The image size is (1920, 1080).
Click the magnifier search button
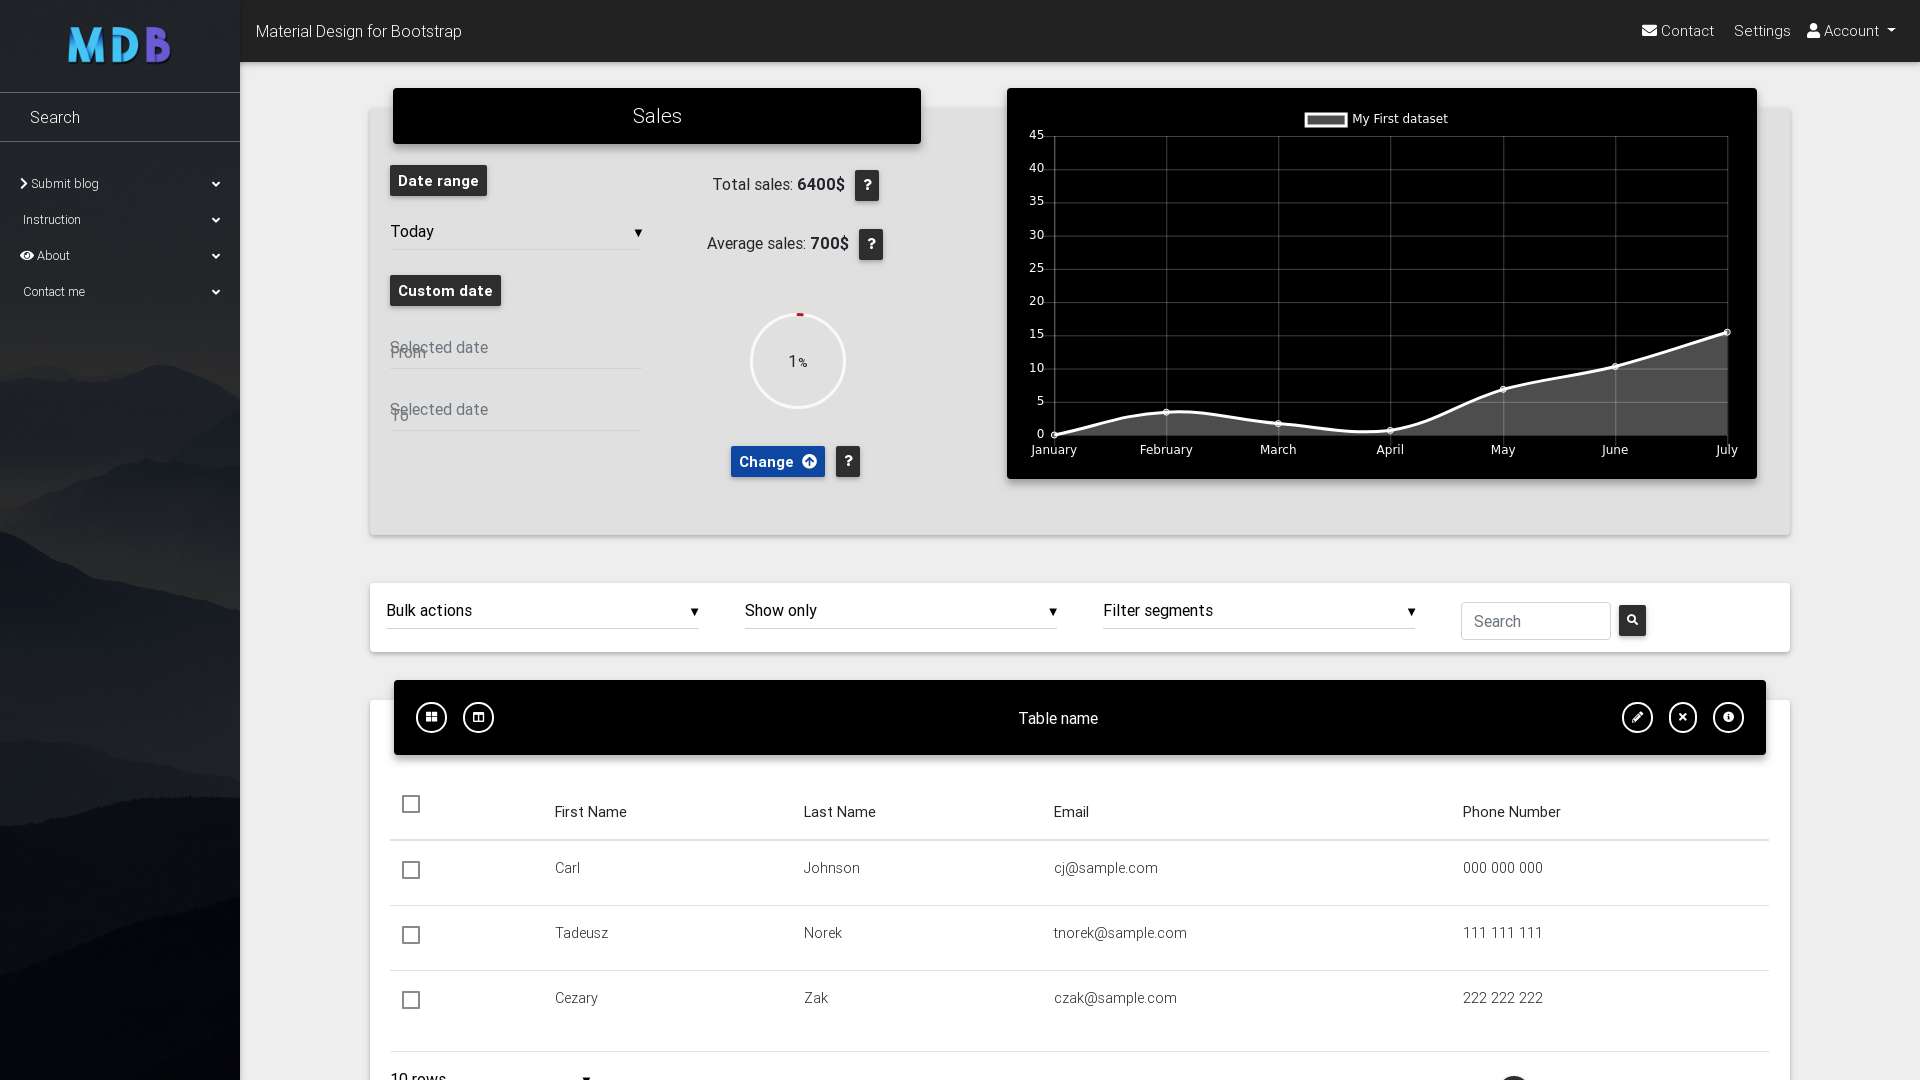(1632, 620)
